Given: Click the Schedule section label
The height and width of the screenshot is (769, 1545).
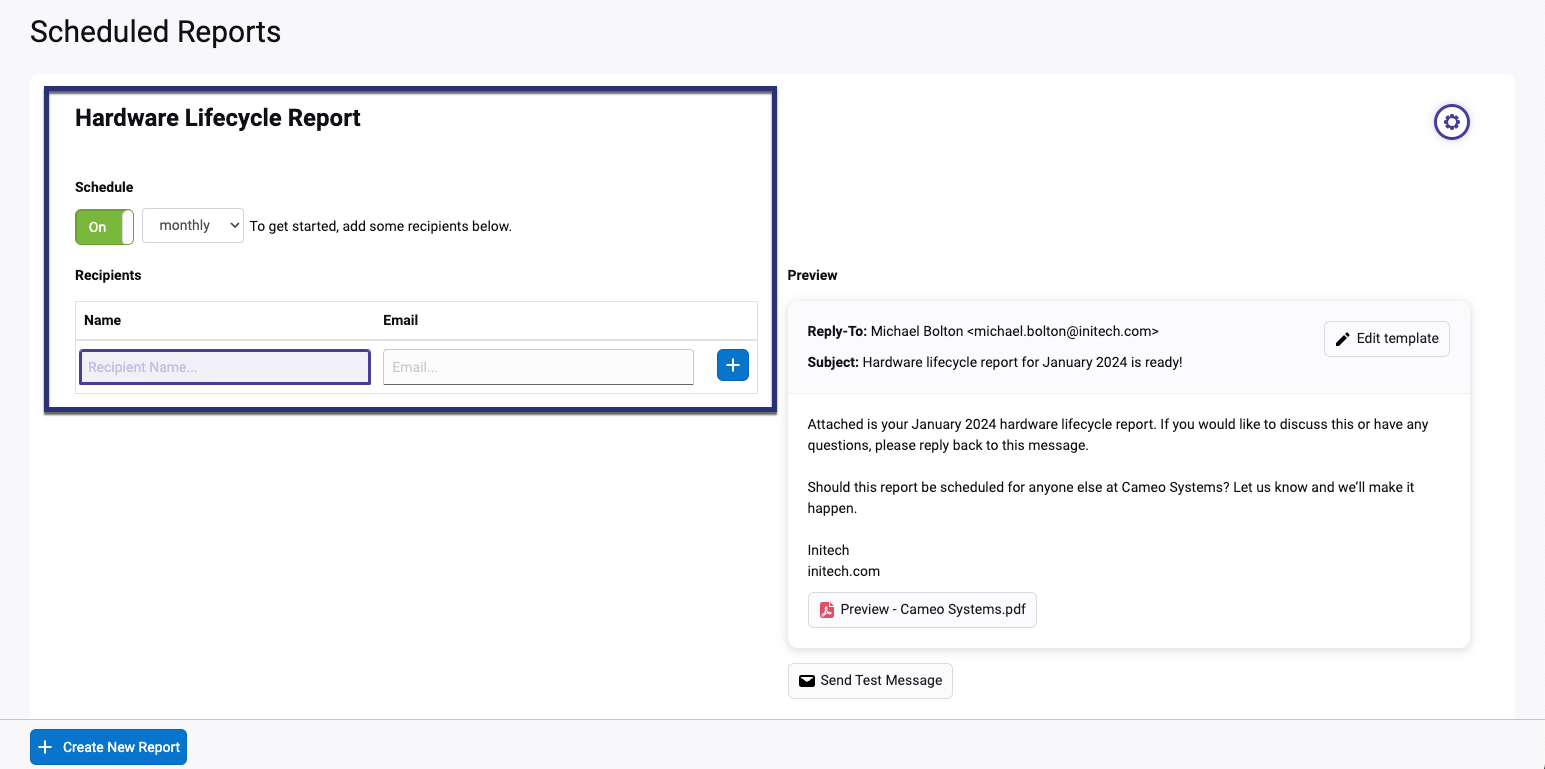Looking at the screenshot, I should click(x=104, y=187).
